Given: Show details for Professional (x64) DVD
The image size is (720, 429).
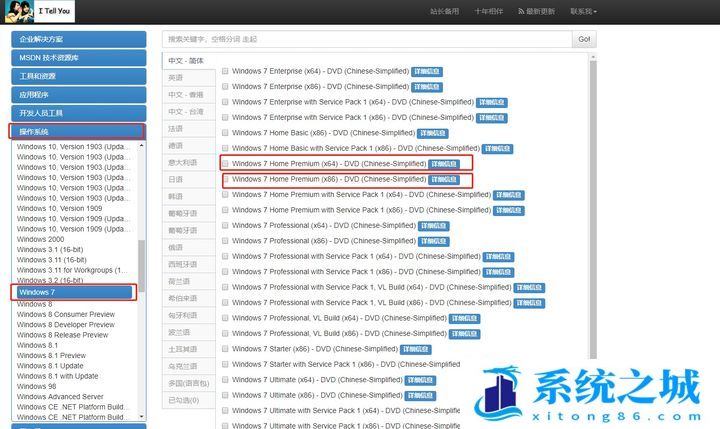Looking at the screenshot, I should click(433, 226).
